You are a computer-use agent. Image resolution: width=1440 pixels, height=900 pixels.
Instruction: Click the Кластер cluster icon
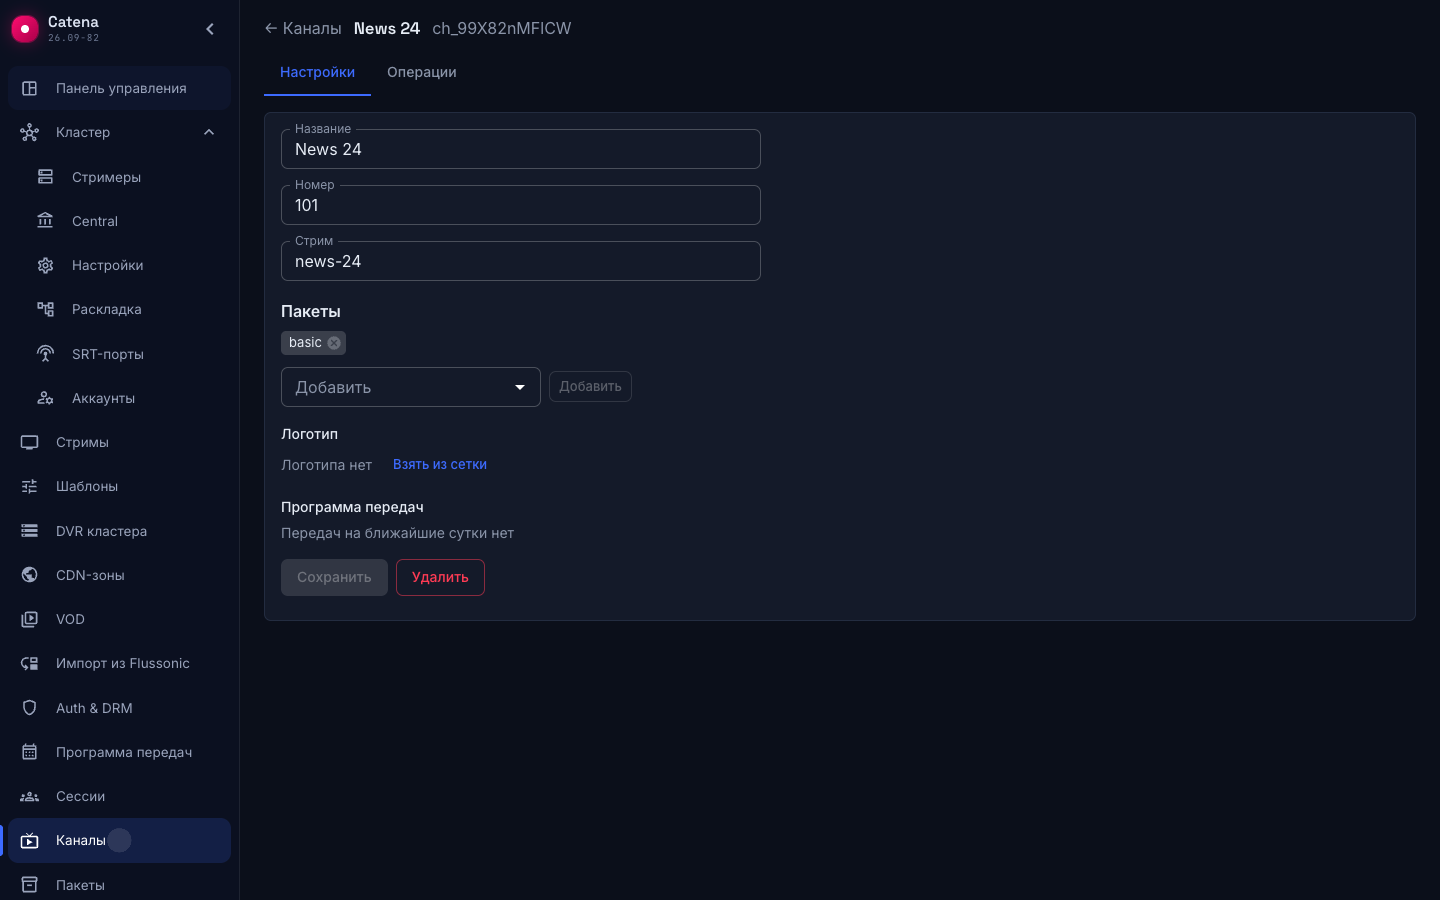pos(30,132)
